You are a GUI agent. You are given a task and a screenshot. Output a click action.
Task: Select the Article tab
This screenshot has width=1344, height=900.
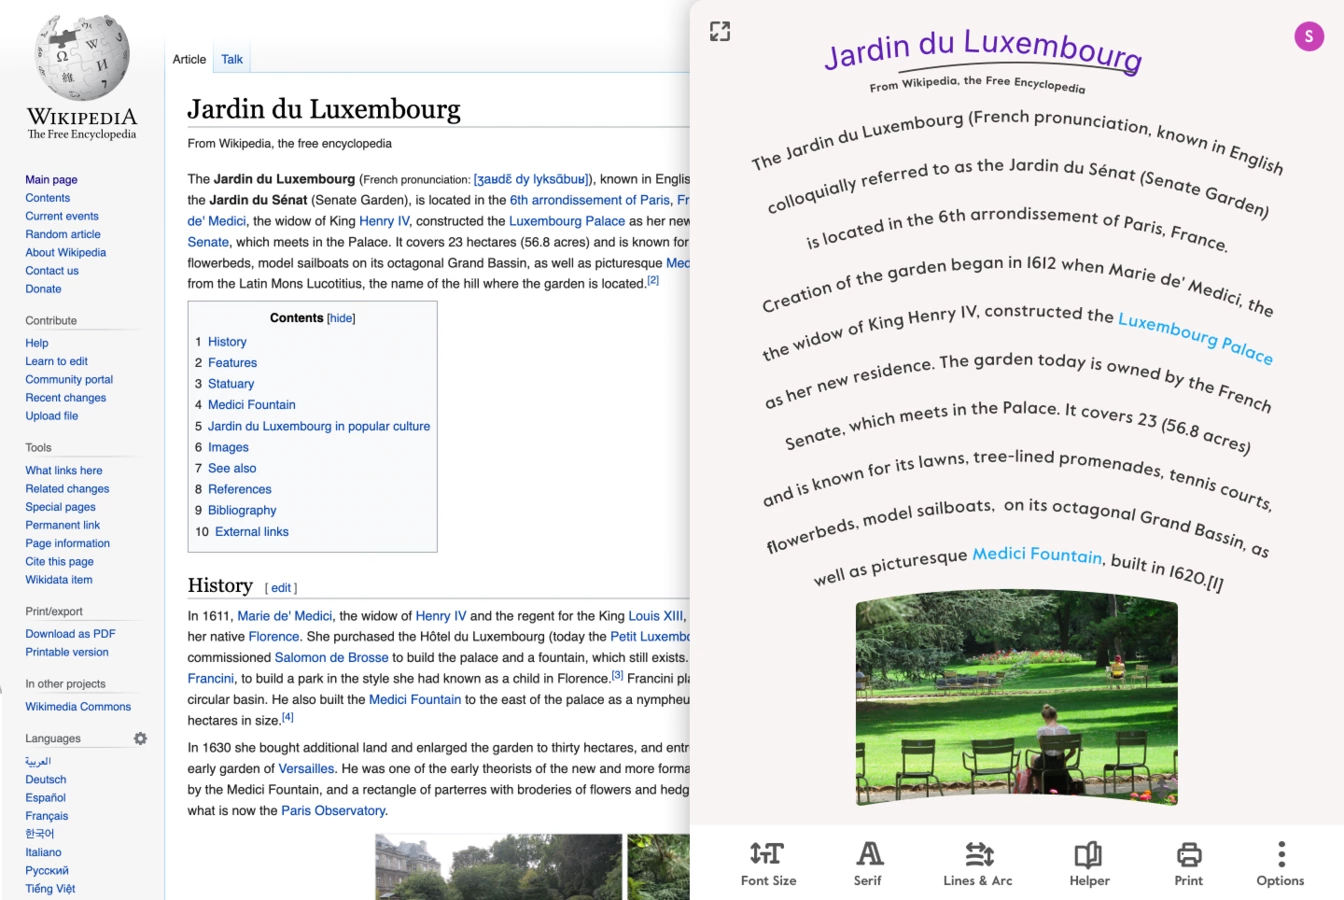(189, 59)
